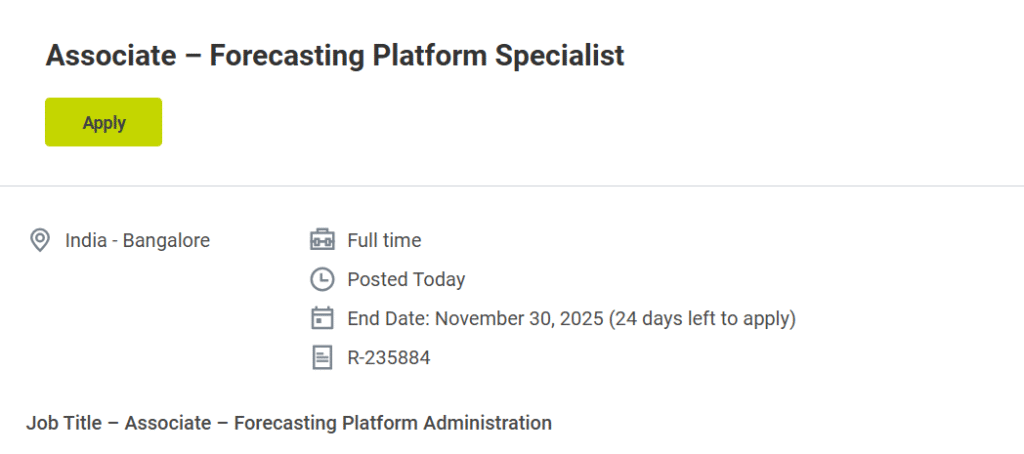Click the location pin icon
1024x454 pixels.
pos(40,240)
